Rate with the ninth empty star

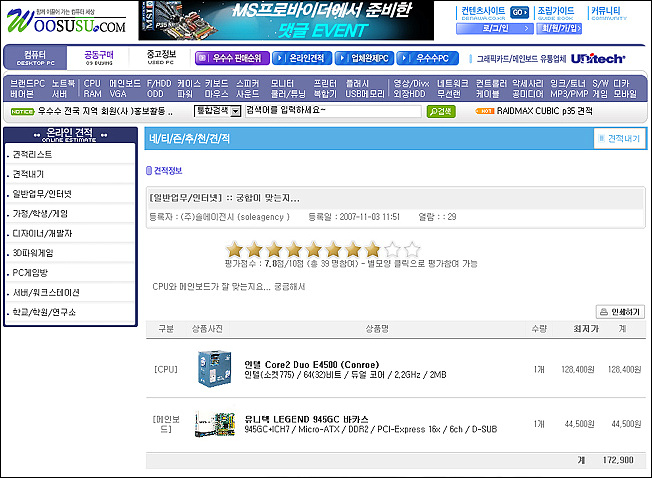coord(392,249)
